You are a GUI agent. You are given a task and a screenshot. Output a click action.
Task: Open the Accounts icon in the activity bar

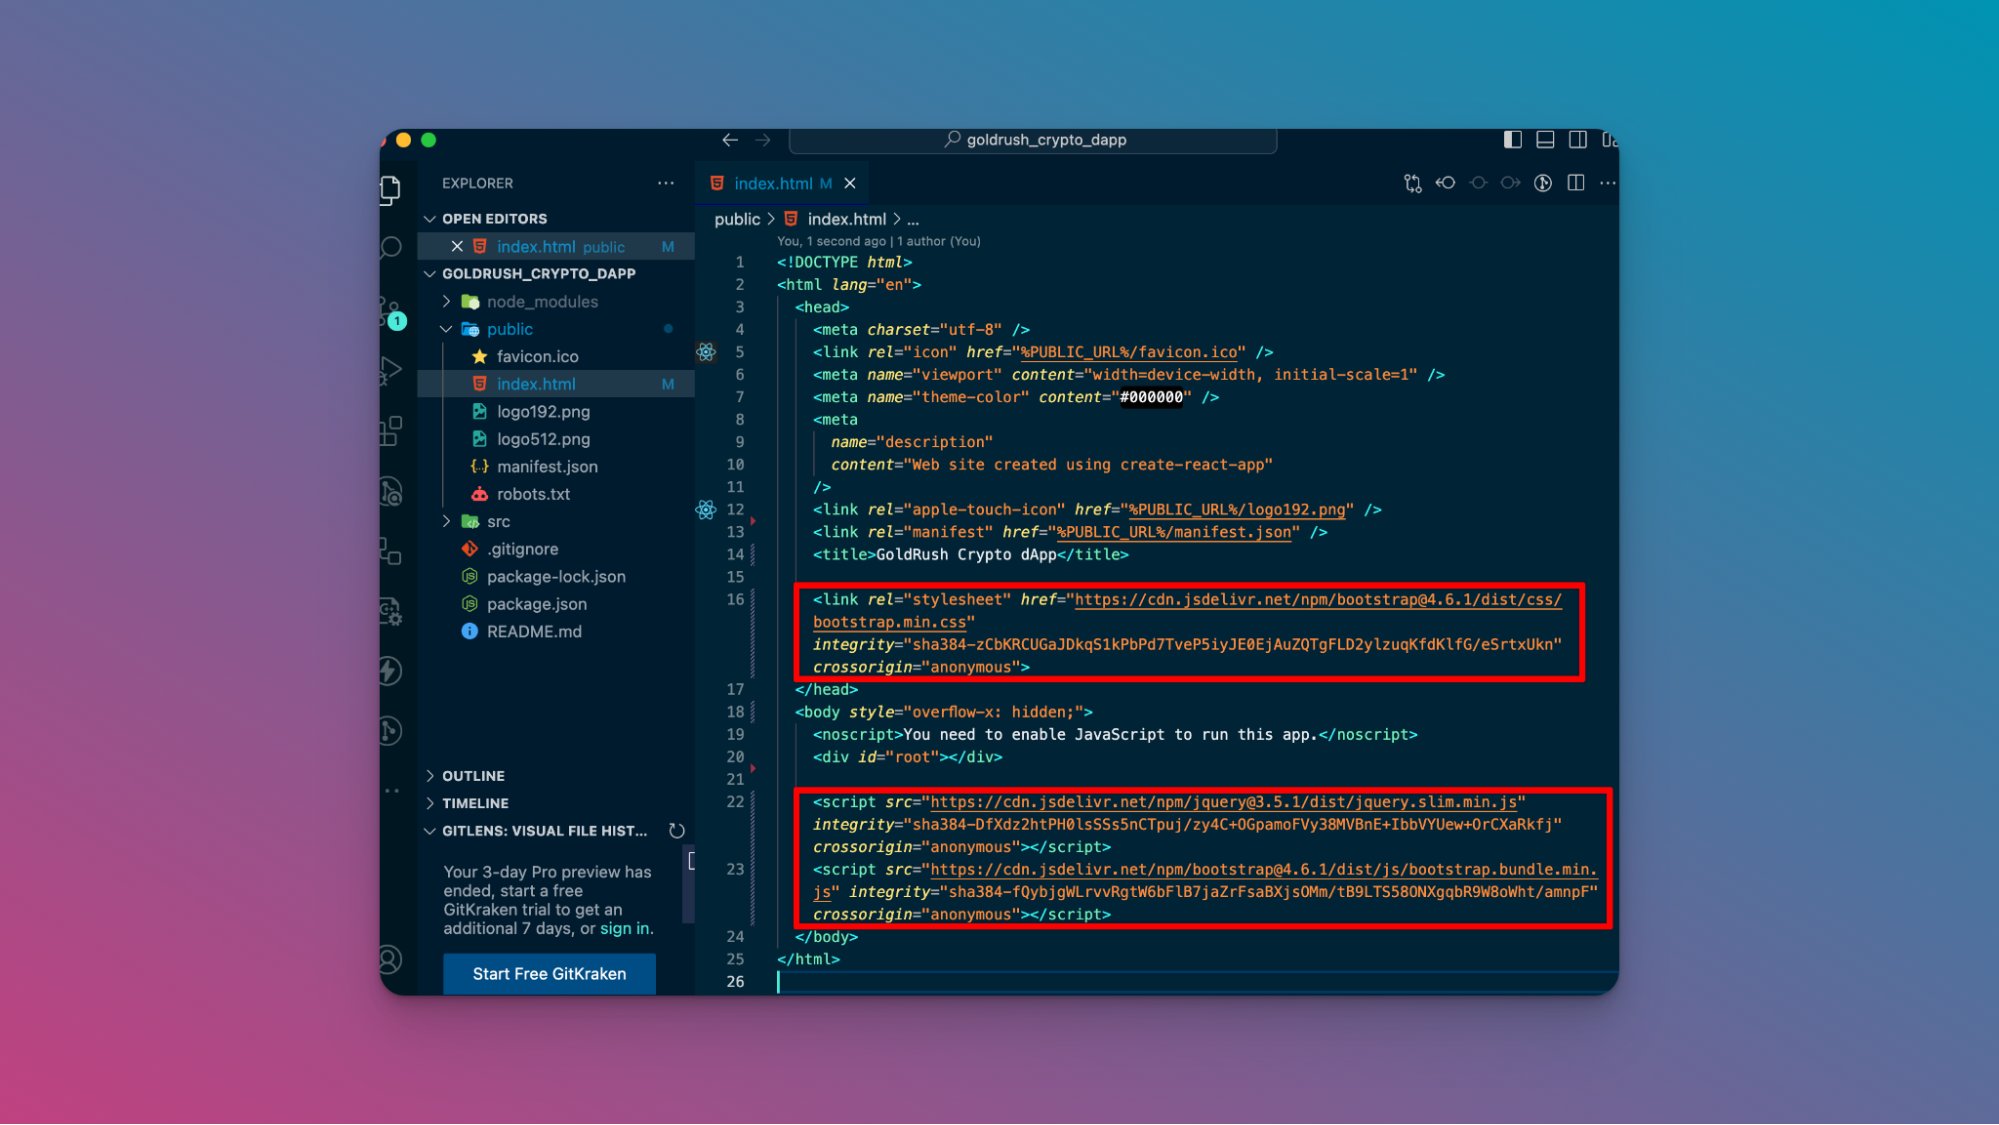click(x=391, y=960)
